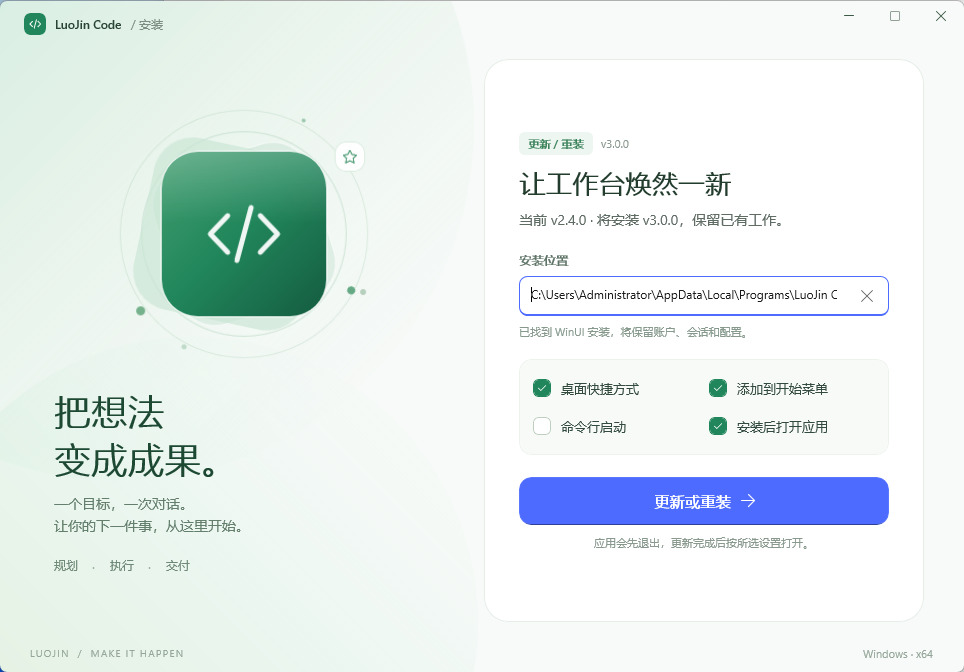Minimize the installer window
The image size is (964, 672).
tap(849, 16)
